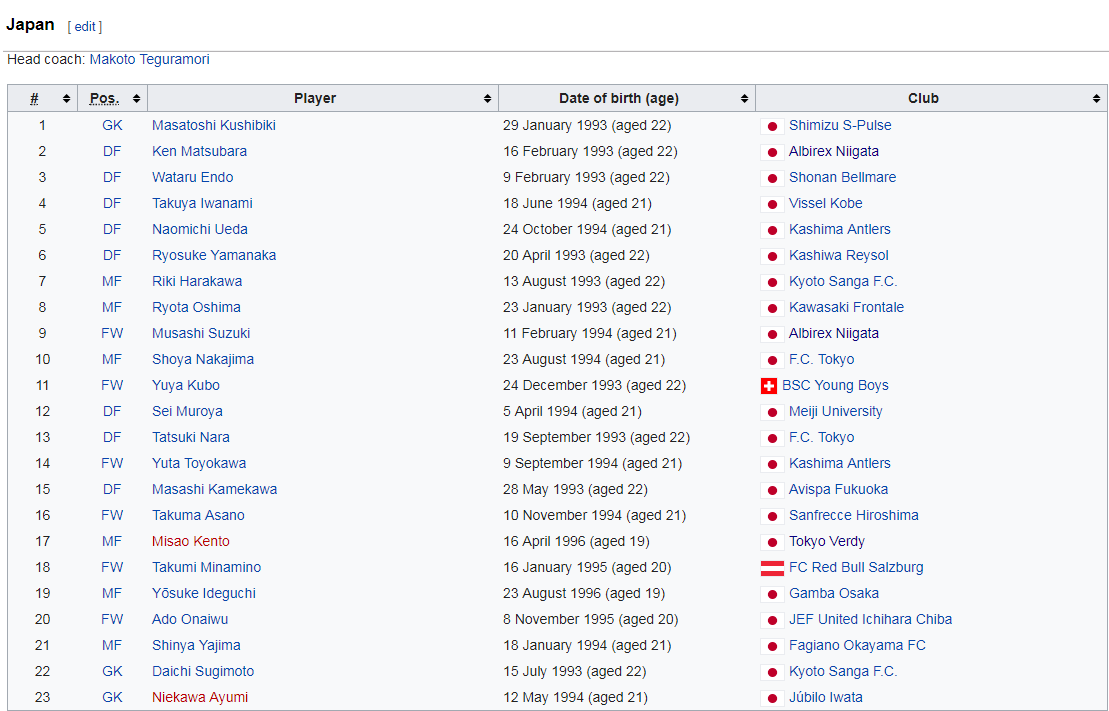Click Japan flag beside Avispa Fukuoka
This screenshot has width=1109, height=711.
[x=772, y=490]
